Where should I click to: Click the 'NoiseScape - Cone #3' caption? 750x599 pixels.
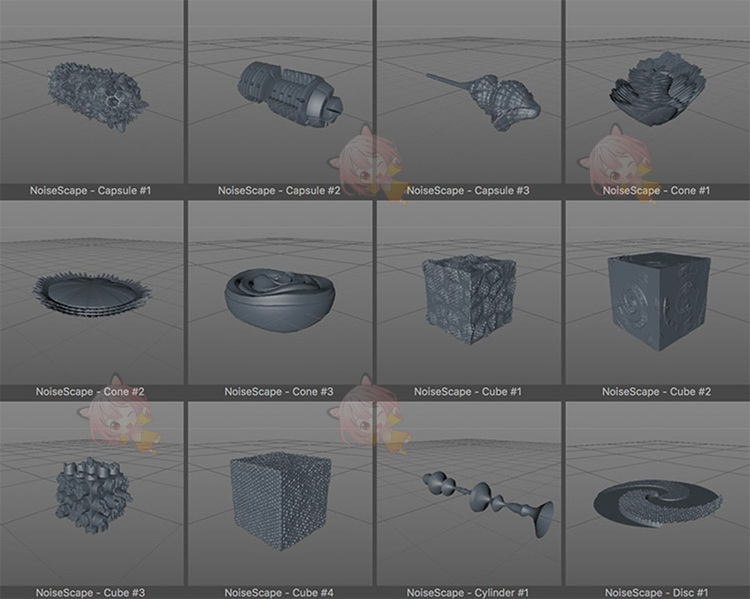(x=279, y=391)
